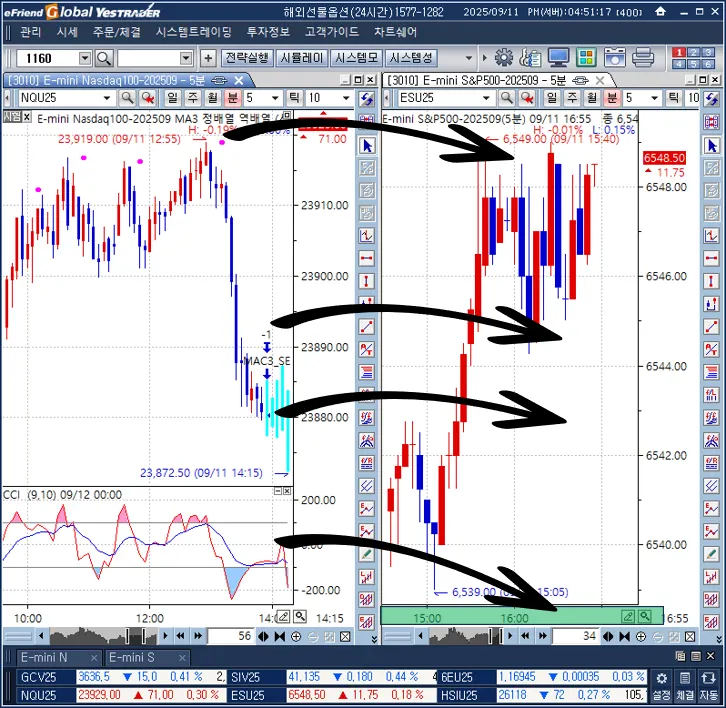This screenshot has height=708, width=726.
Task: Click the pencil edit icon under Nasdaq chart
Action: (283, 616)
